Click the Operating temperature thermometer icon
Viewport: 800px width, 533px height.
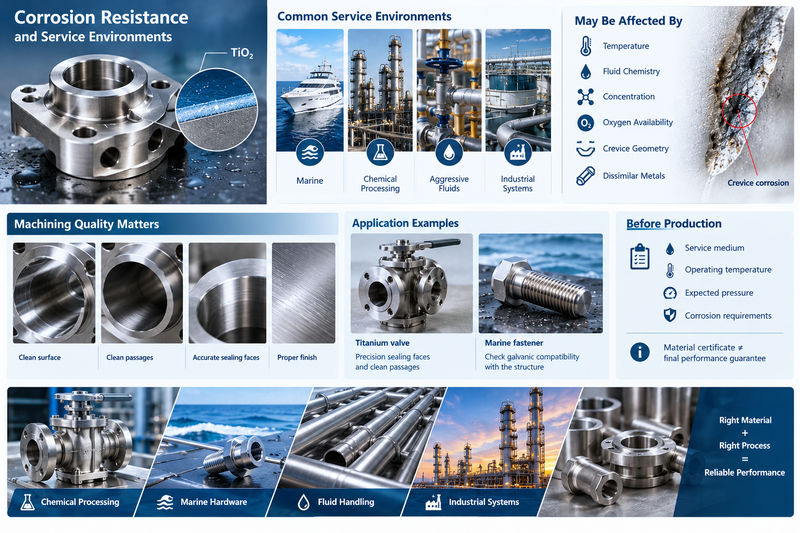tap(670, 270)
